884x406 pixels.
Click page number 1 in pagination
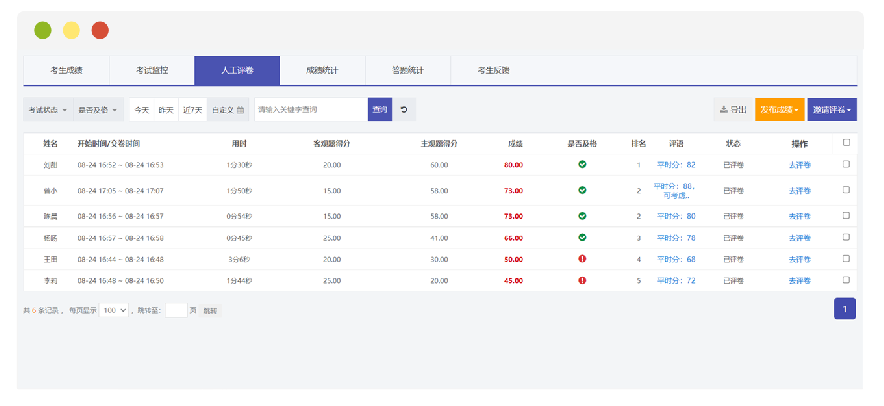click(844, 309)
